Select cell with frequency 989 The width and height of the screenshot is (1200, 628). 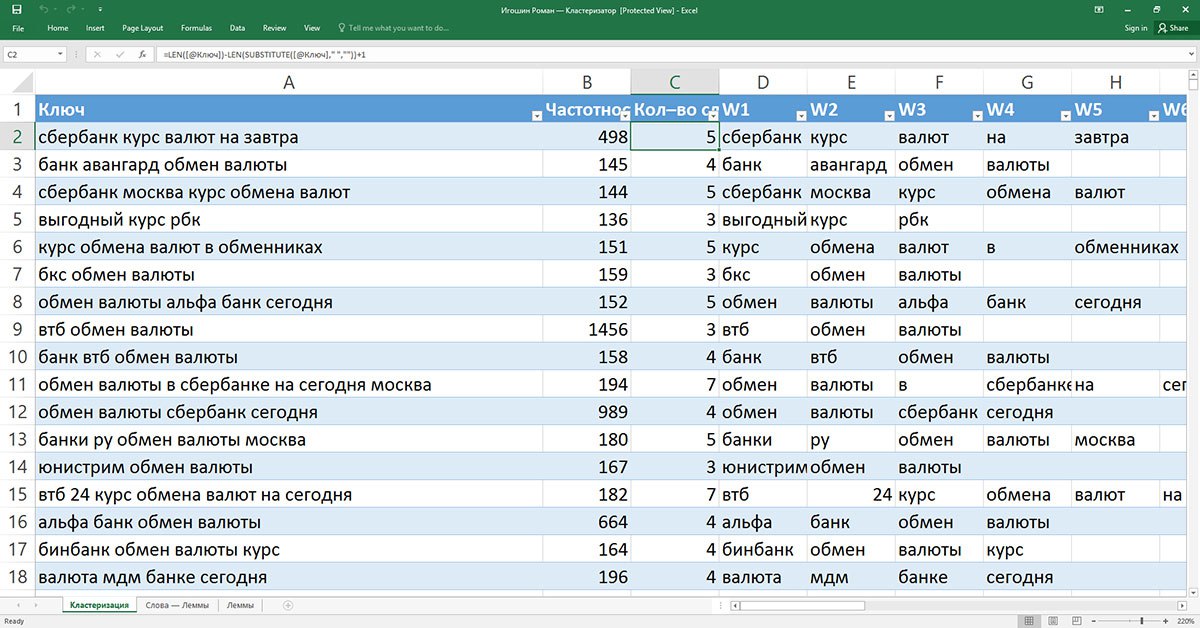coord(587,412)
